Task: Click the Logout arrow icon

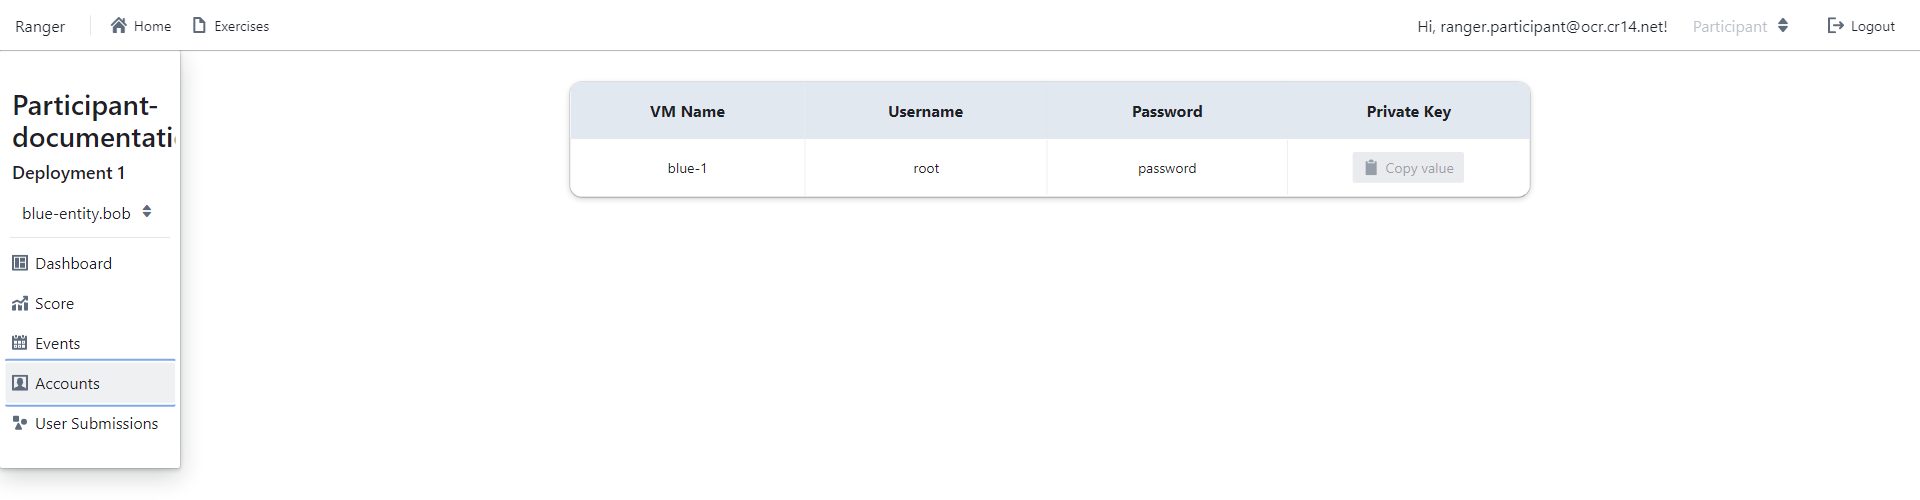Action: (x=1835, y=25)
